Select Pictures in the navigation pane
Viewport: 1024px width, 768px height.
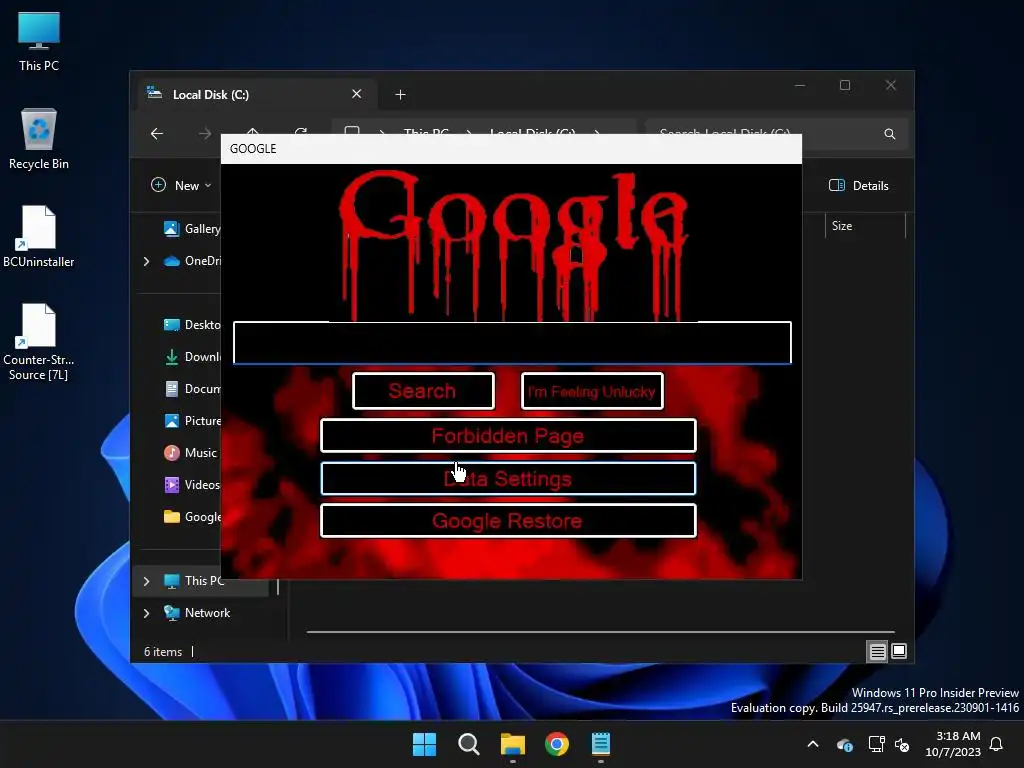click(x=191, y=421)
